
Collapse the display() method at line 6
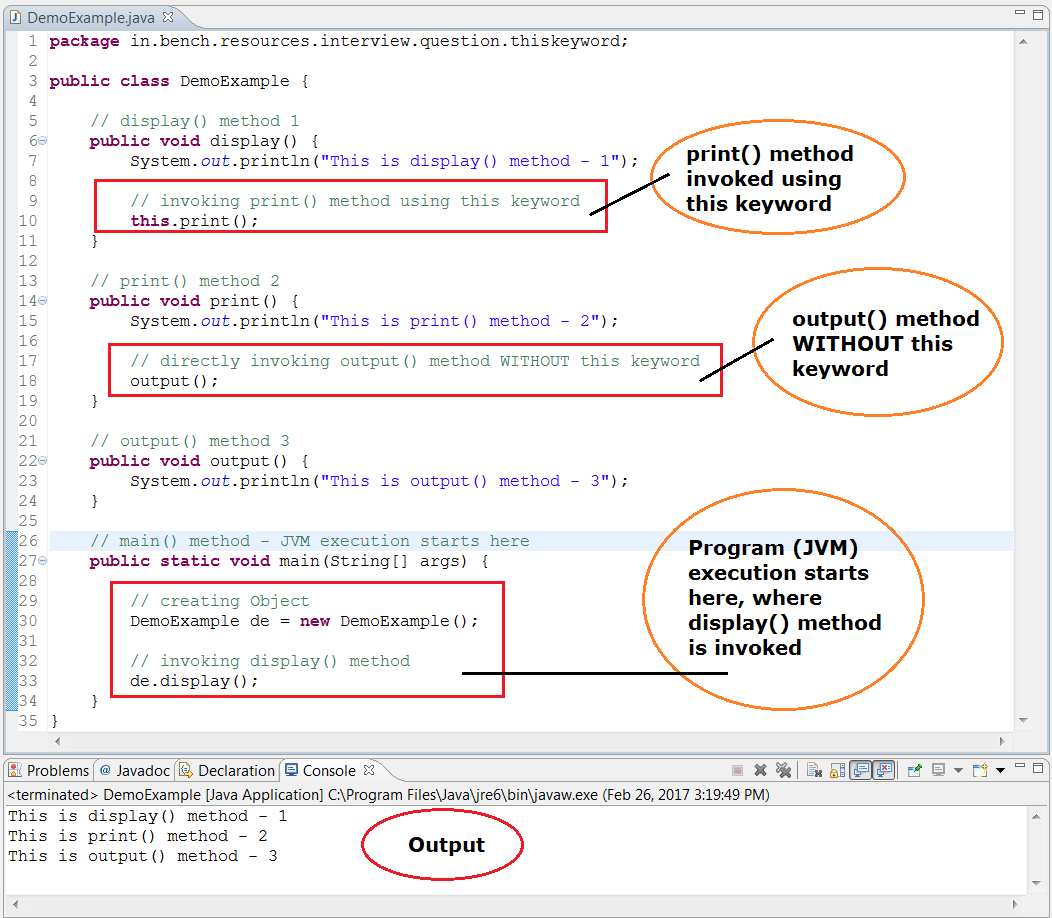[x=41, y=140]
